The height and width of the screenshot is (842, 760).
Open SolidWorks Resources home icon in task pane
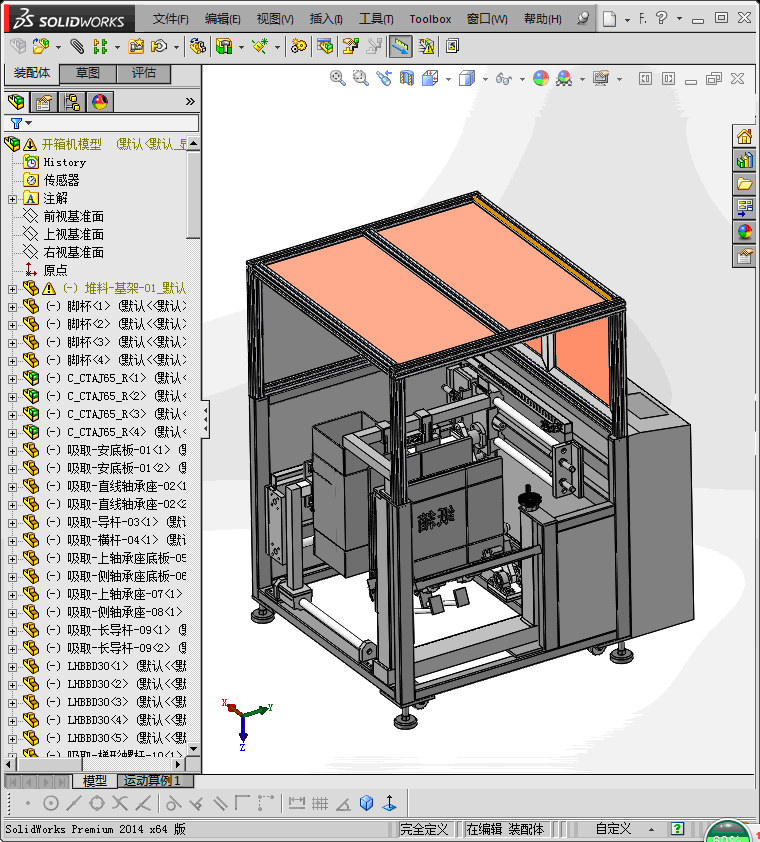744,136
